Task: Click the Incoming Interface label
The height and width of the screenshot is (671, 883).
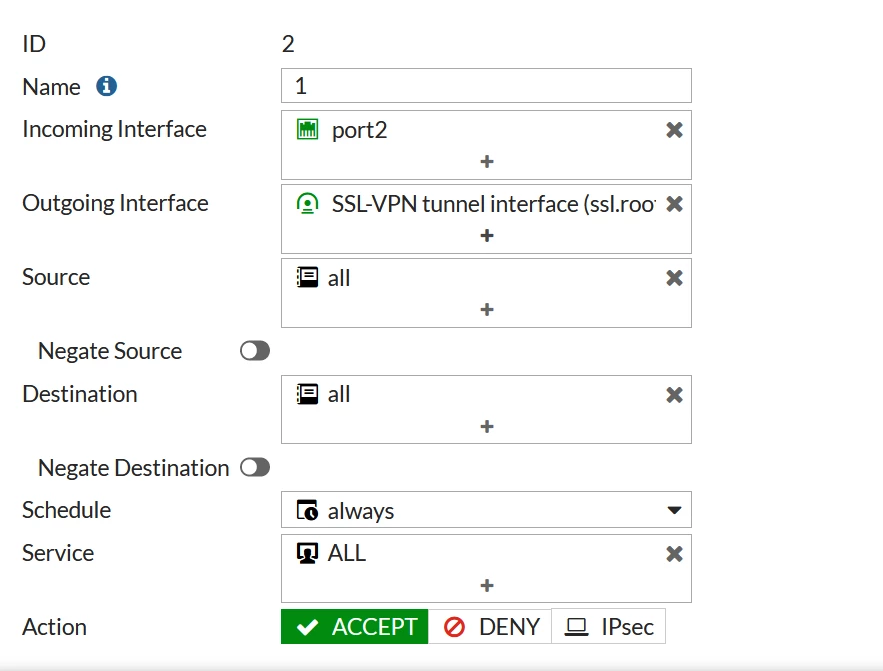Action: click(115, 129)
